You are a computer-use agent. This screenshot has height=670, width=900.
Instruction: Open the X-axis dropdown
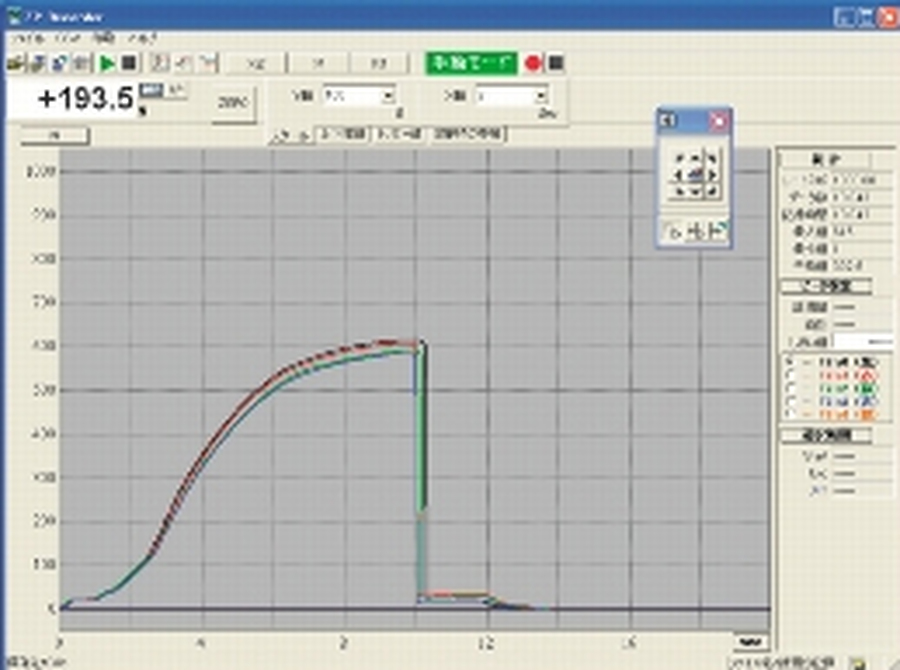click(x=541, y=97)
